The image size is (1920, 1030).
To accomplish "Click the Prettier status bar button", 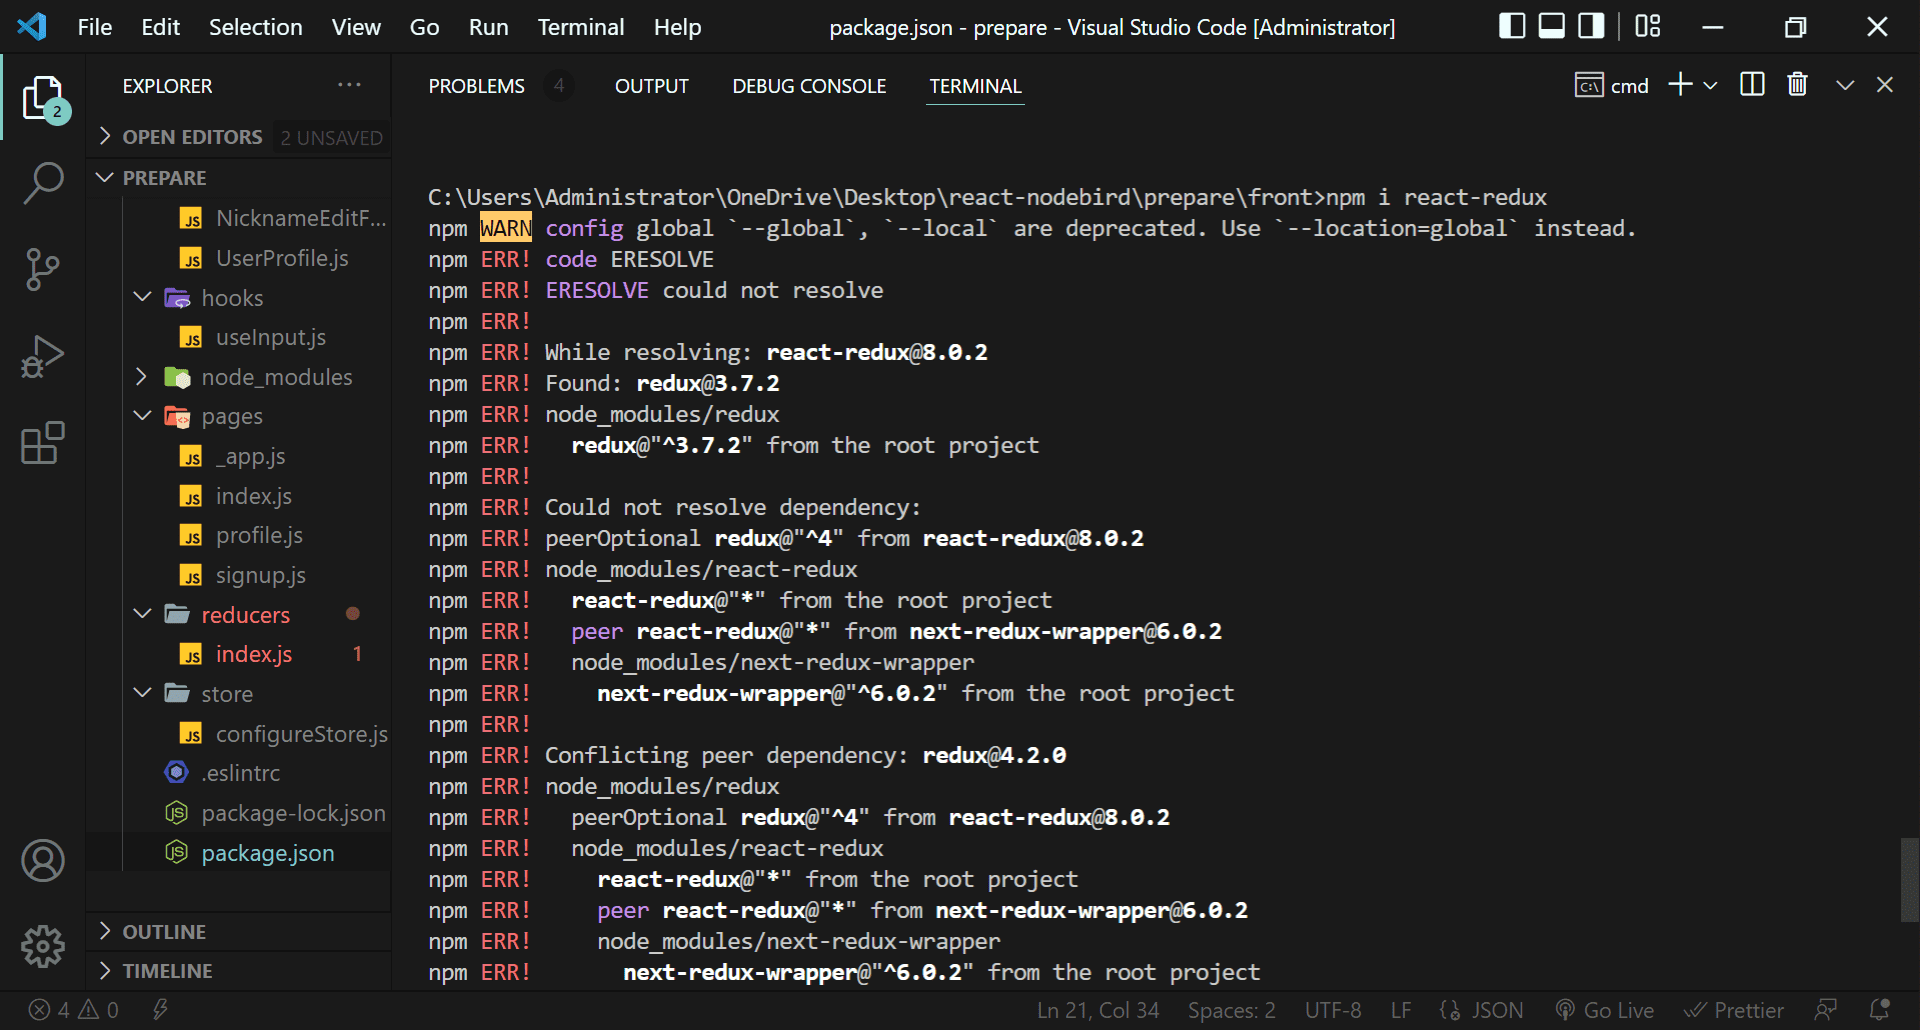I will (x=1734, y=1010).
